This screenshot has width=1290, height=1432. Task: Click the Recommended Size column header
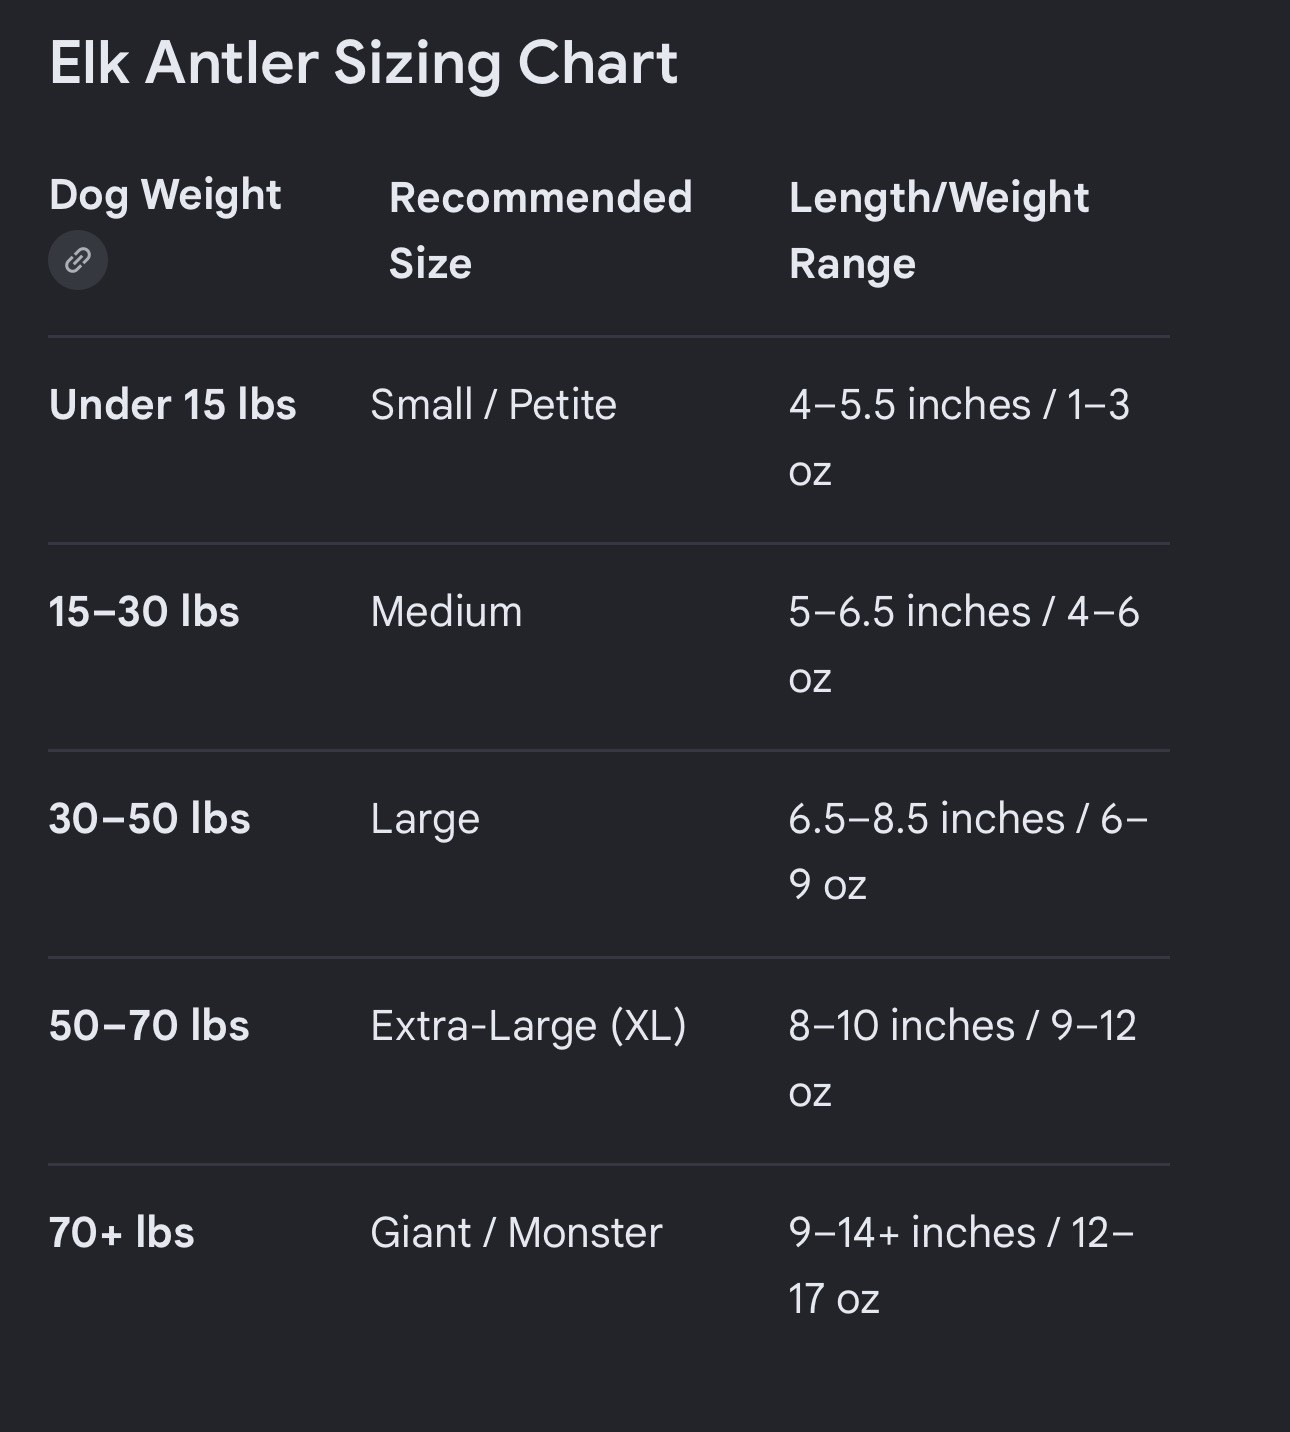click(x=540, y=230)
